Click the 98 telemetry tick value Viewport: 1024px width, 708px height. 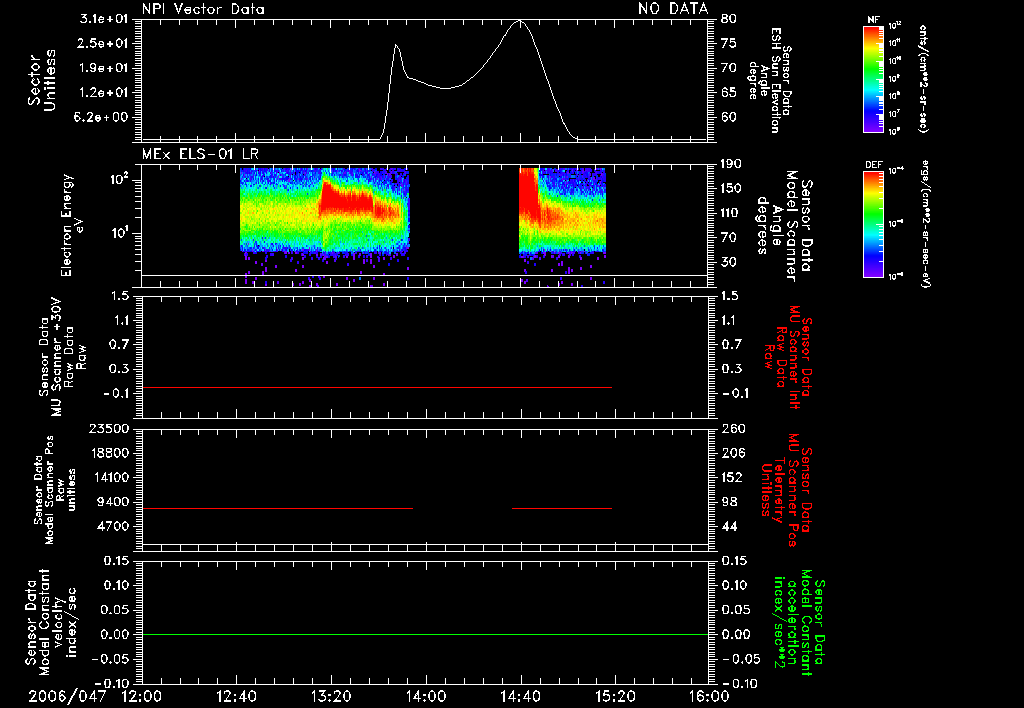tap(729, 502)
